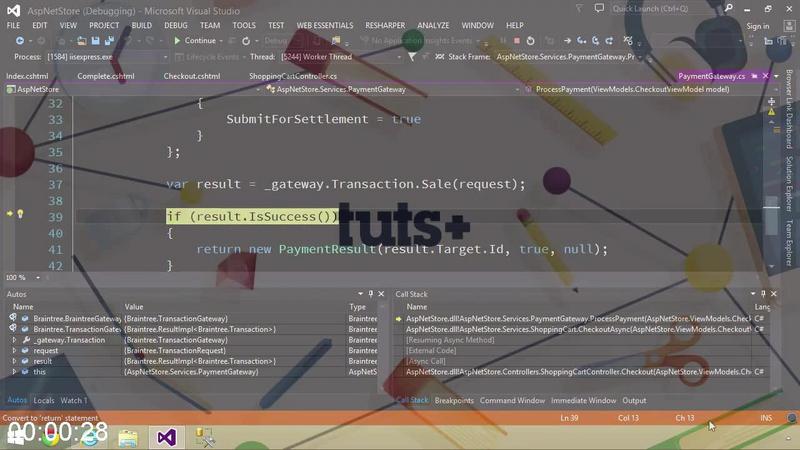Viewport: 800px width, 450px height.
Task: Click the rightmost tool icon on taskbar
Action: (205, 437)
